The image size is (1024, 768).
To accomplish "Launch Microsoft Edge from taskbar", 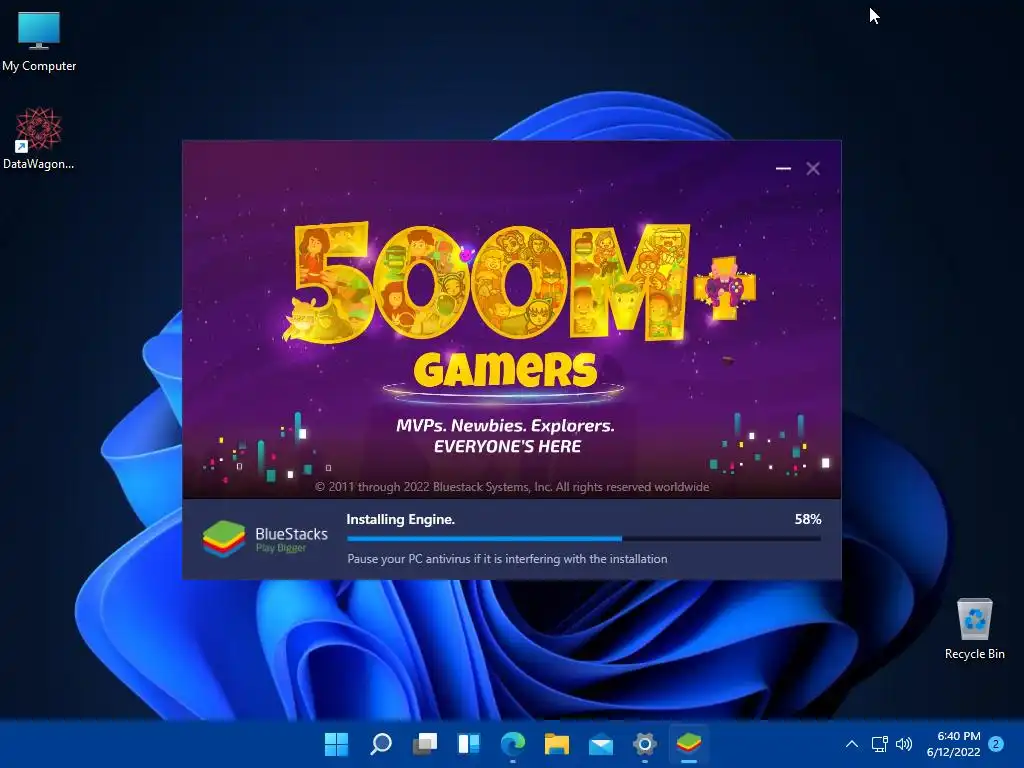I will tap(513, 744).
